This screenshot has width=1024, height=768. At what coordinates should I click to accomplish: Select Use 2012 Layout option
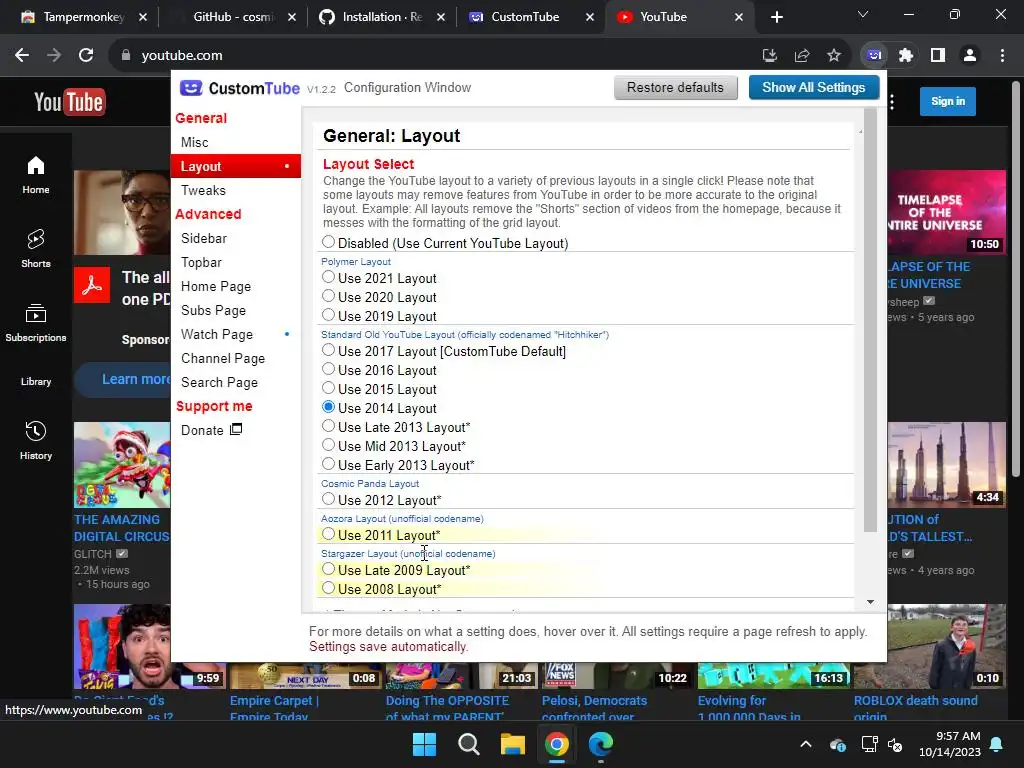click(328, 499)
